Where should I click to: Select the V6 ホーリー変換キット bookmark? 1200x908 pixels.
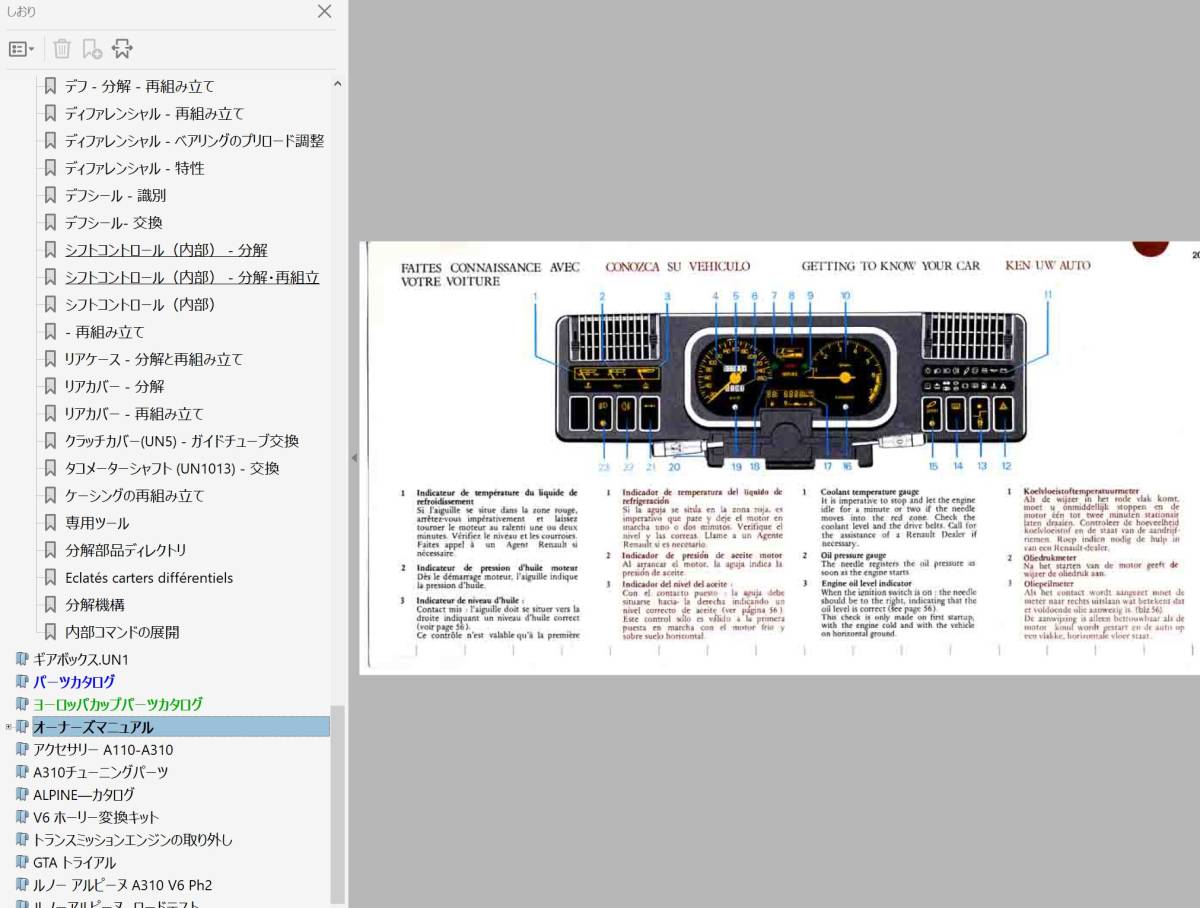(96, 817)
